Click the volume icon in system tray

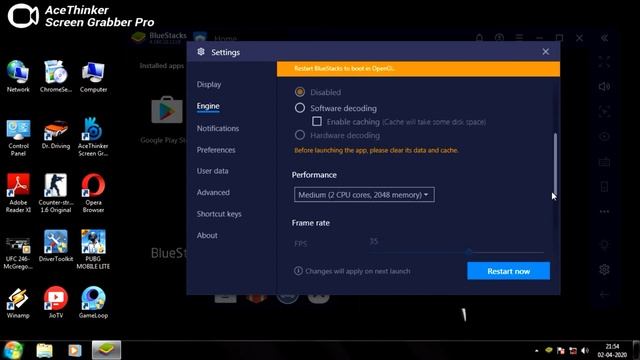tap(585, 351)
